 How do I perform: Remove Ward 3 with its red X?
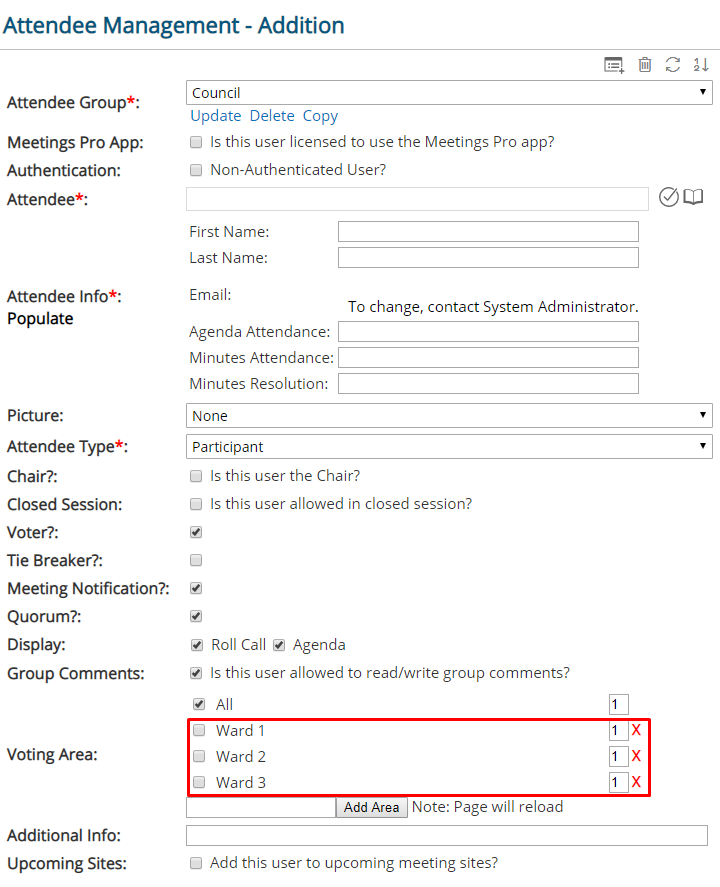(x=636, y=782)
